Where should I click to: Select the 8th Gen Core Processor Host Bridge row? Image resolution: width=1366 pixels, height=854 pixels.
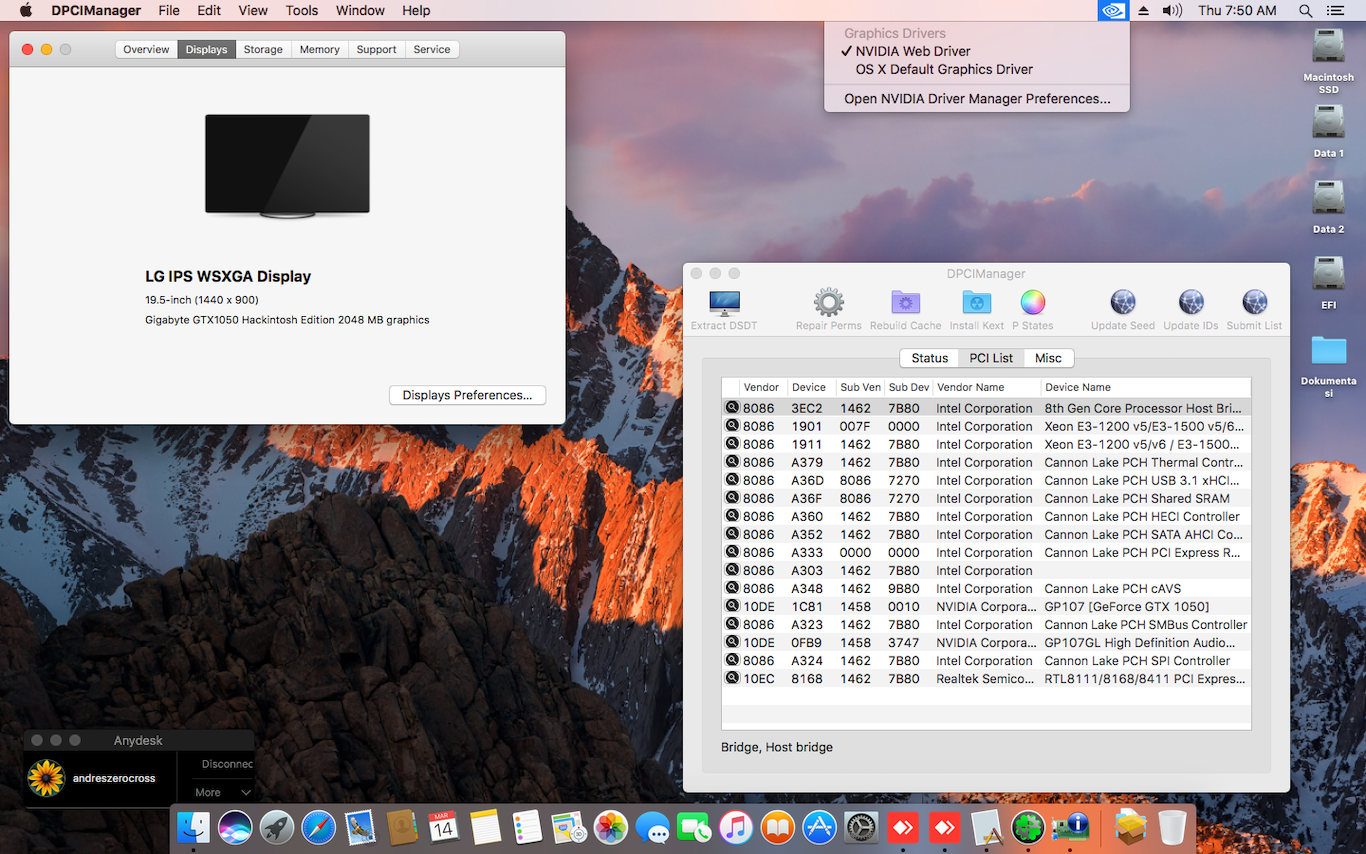[986, 408]
